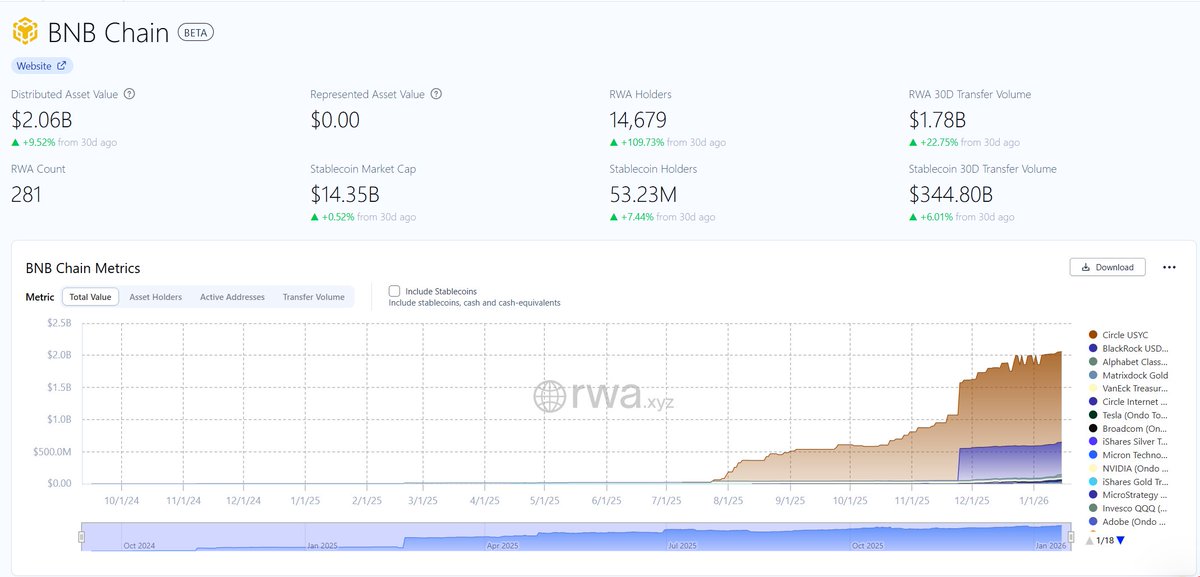This screenshot has height=577, width=1200.
Task: Toggle iShares Silver legend entry
Action: click(1127, 441)
